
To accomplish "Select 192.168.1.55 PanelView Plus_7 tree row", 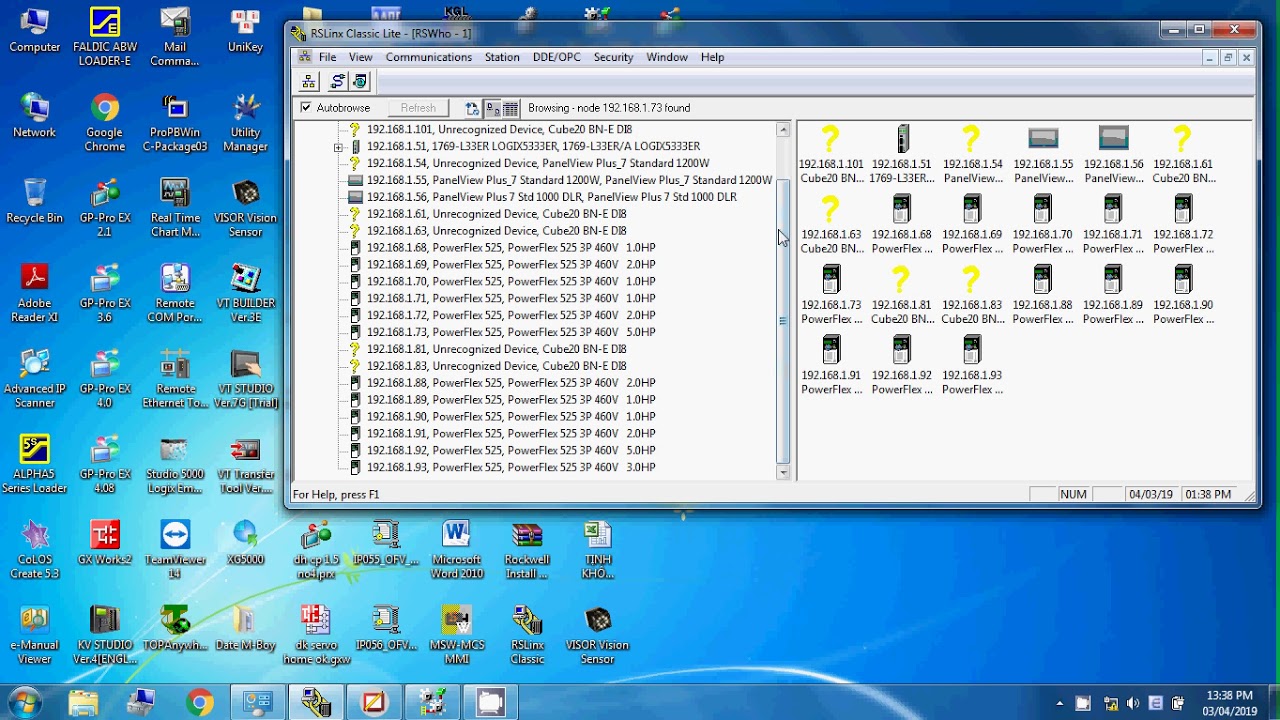I will (569, 180).
